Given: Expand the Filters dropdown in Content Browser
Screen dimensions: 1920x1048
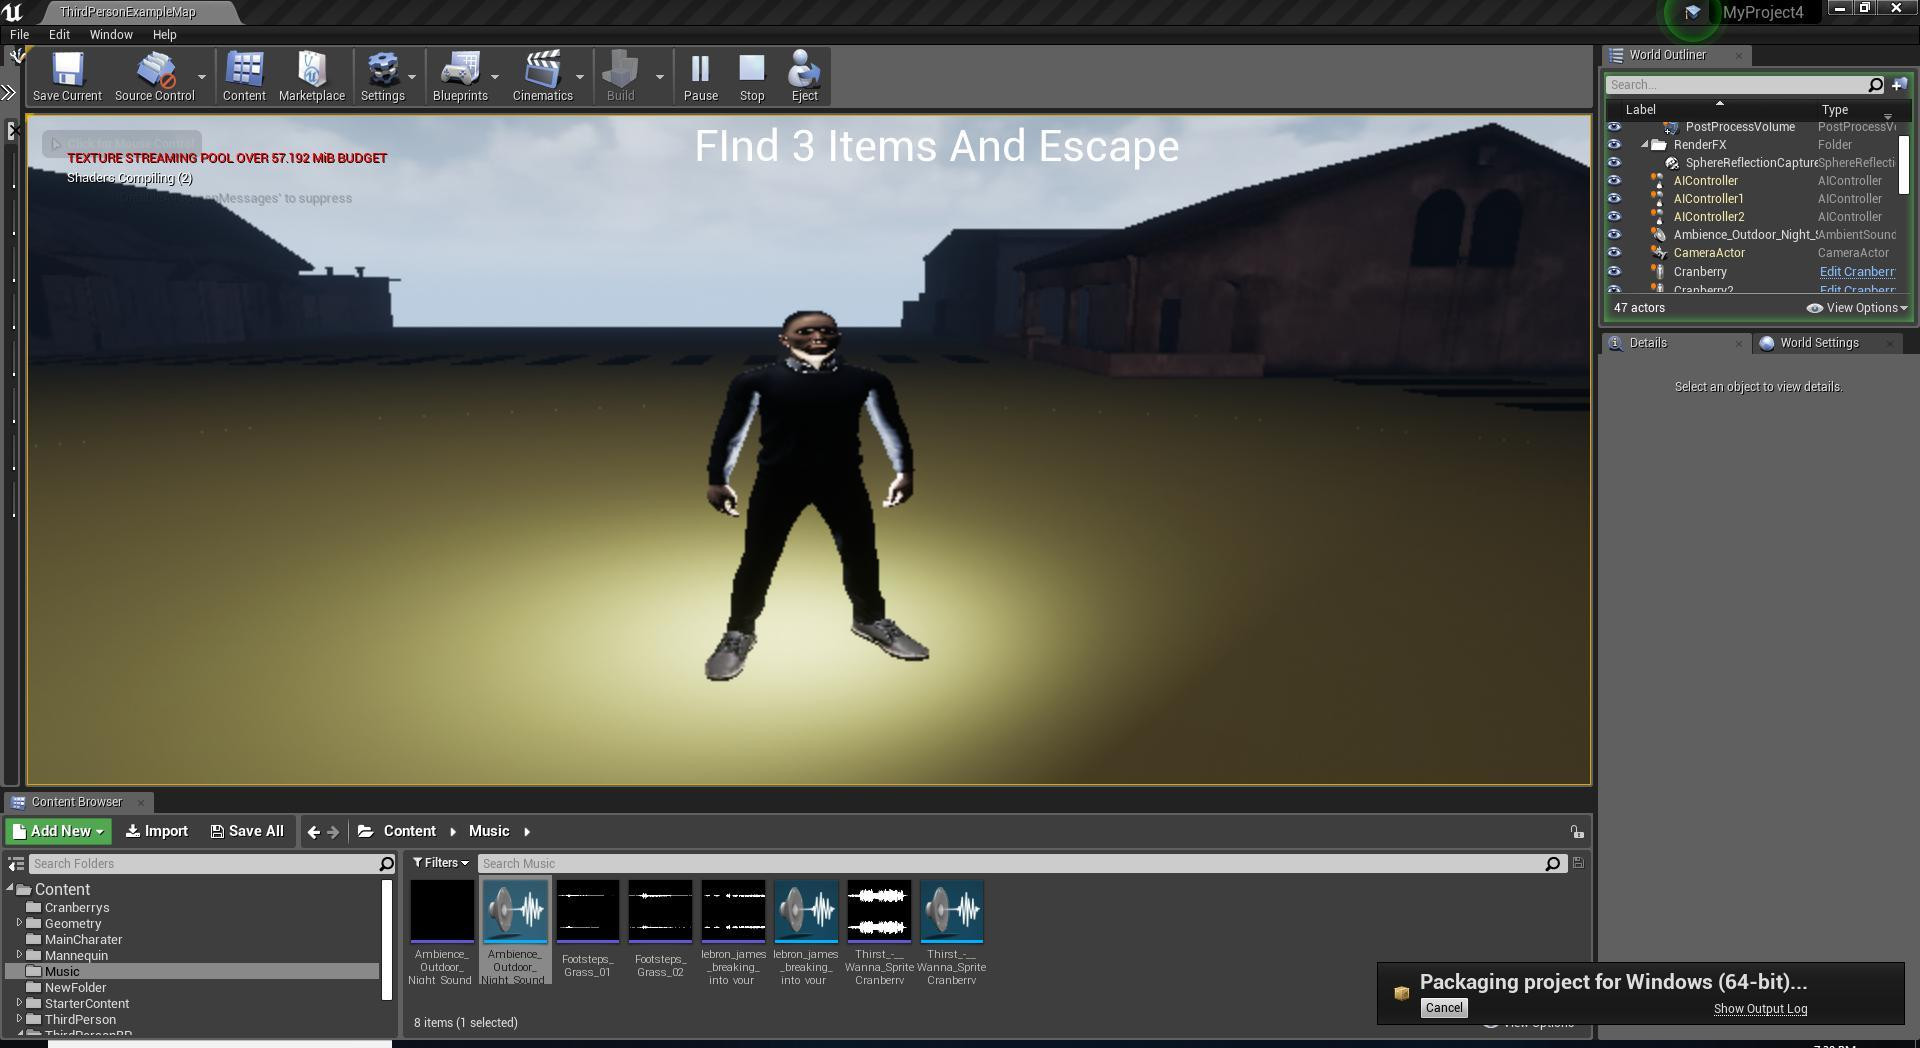Looking at the screenshot, I should (441, 863).
